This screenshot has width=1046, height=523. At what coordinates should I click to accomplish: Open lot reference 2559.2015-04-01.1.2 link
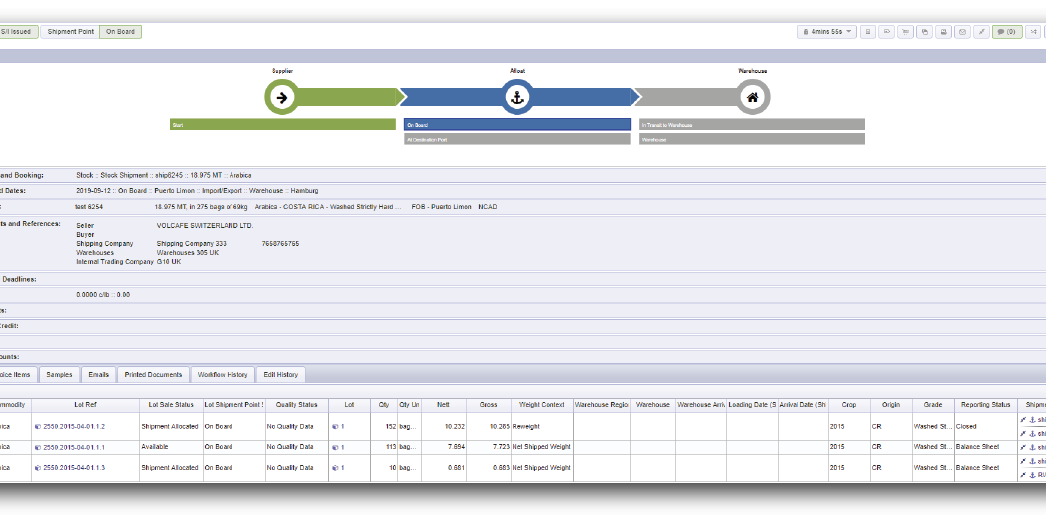[76, 426]
